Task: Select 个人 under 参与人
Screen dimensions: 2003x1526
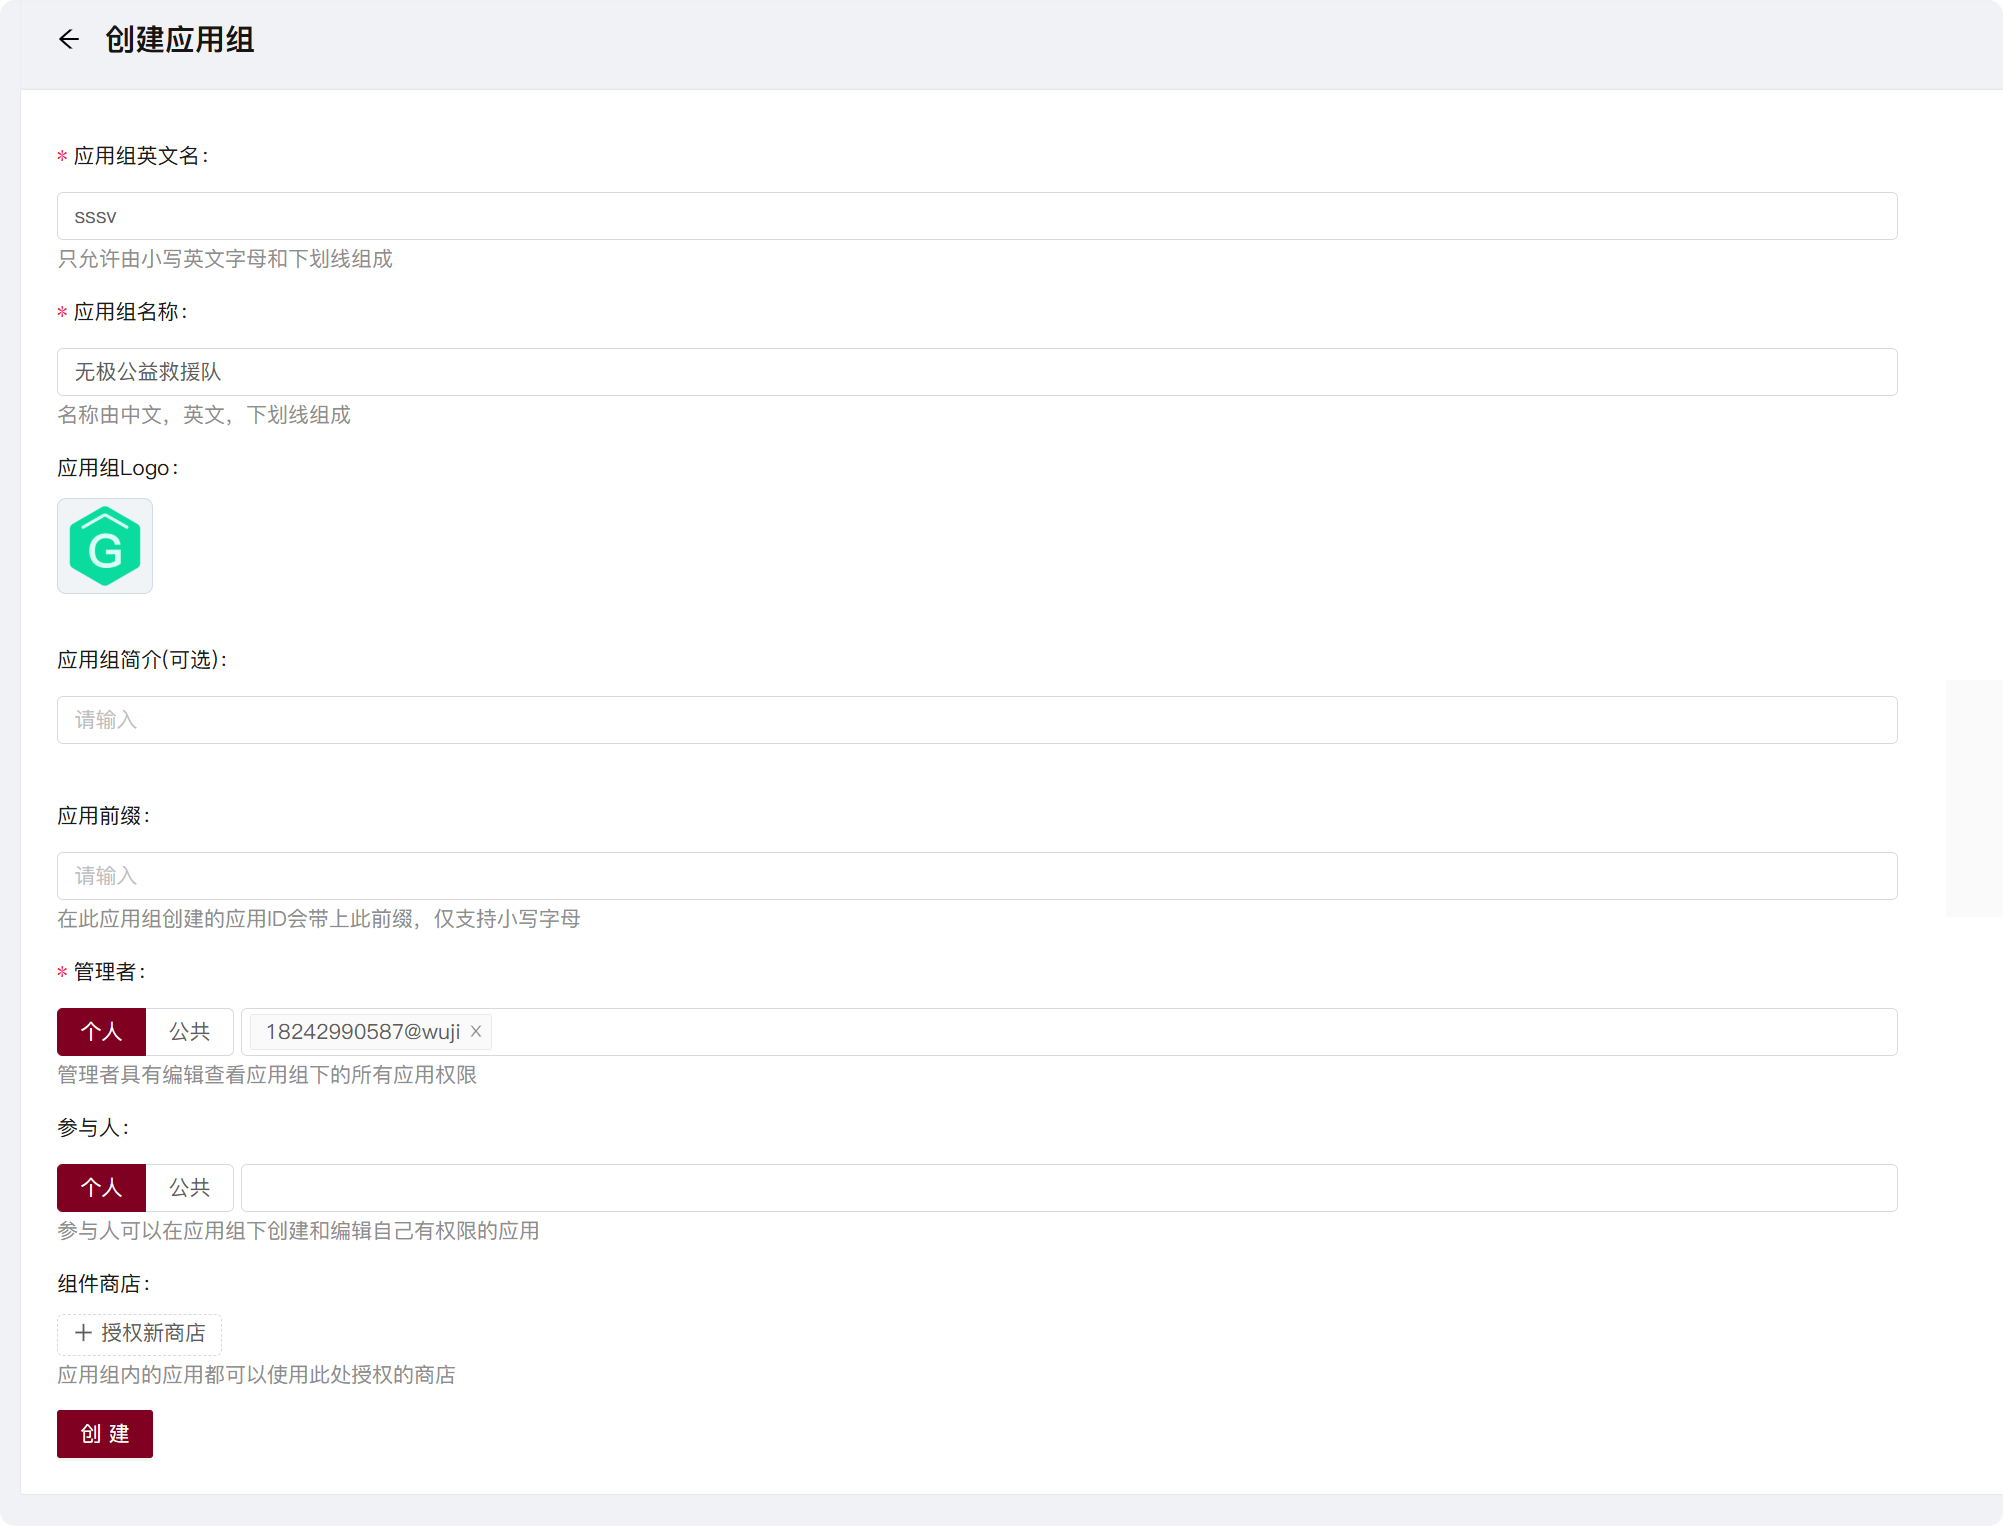Action: [x=101, y=1188]
